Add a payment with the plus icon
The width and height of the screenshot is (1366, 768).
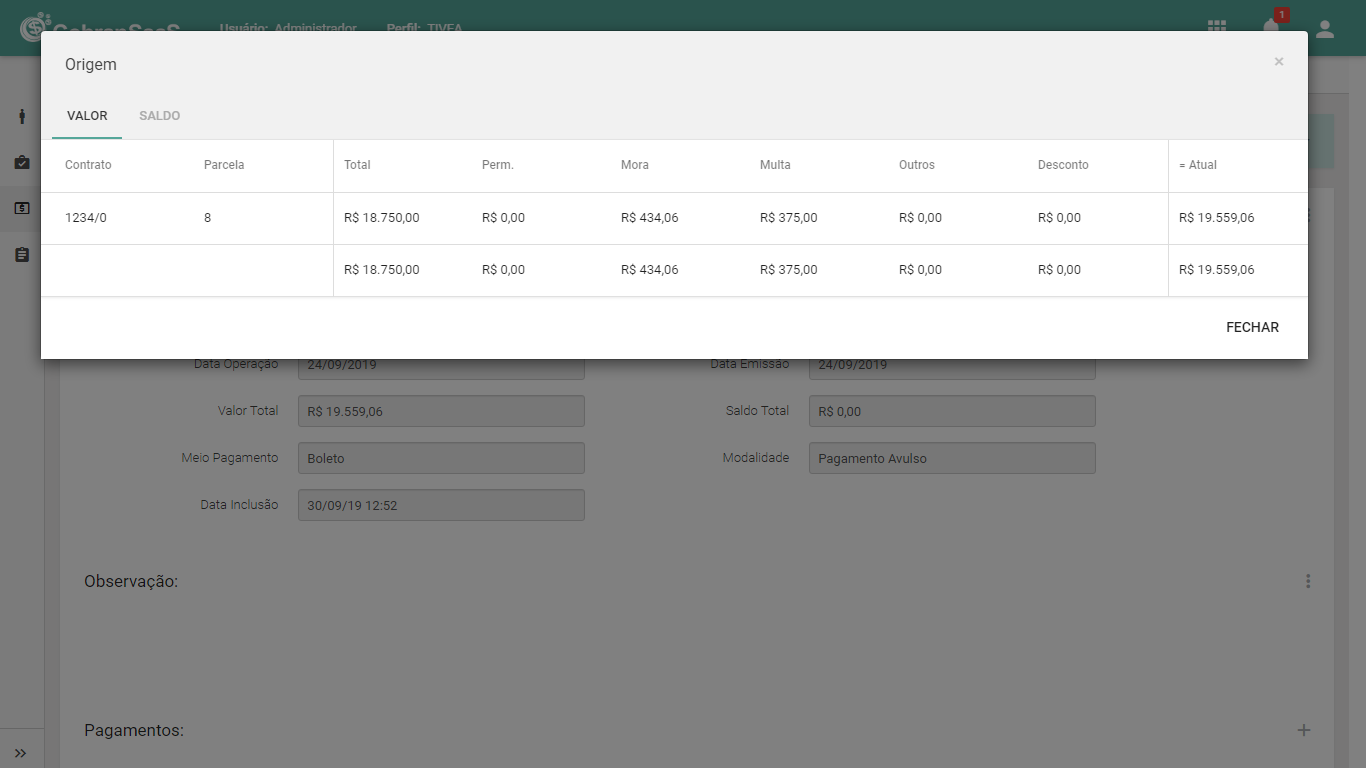pyautogui.click(x=1304, y=730)
